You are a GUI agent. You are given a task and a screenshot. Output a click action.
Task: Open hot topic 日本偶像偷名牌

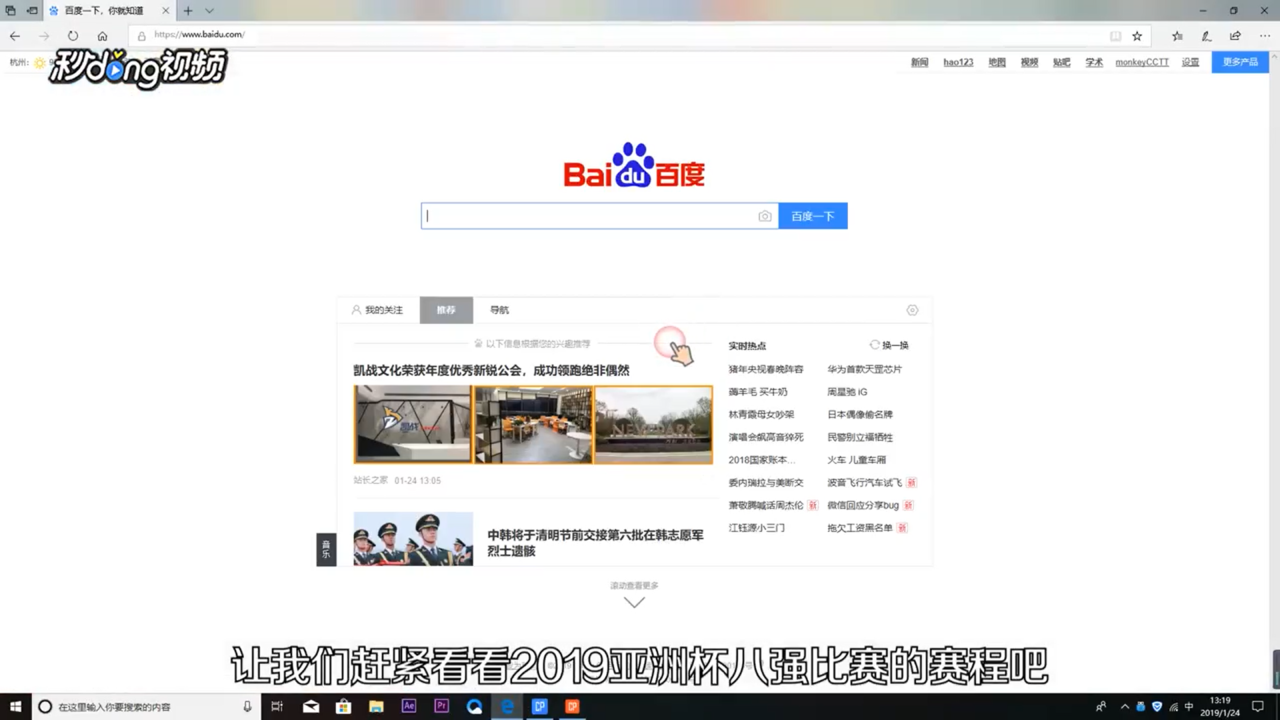[x=860, y=414]
